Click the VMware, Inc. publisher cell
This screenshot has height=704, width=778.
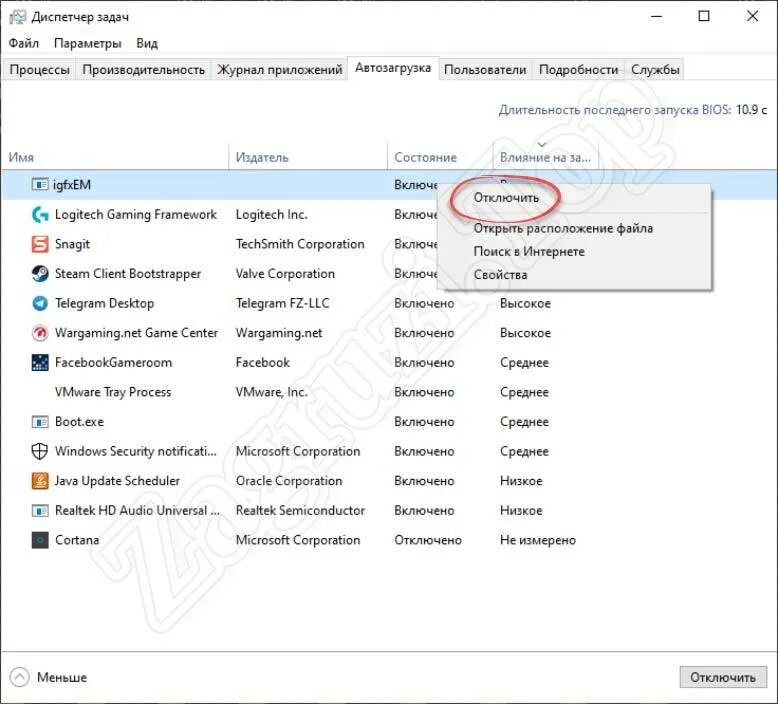[272, 392]
